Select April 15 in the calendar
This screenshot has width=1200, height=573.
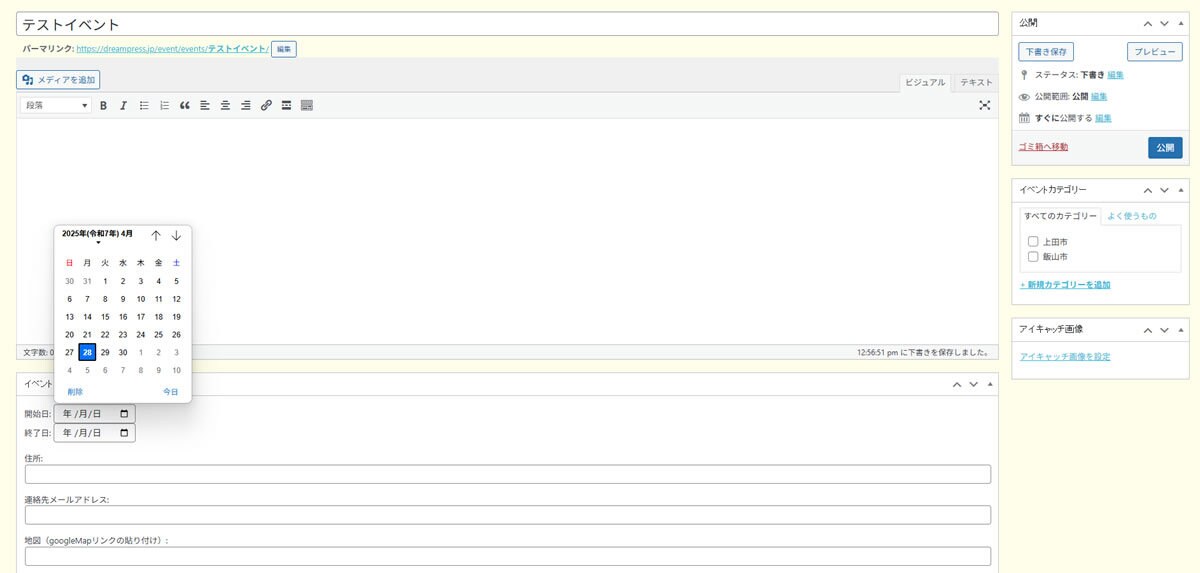pyautogui.click(x=105, y=317)
